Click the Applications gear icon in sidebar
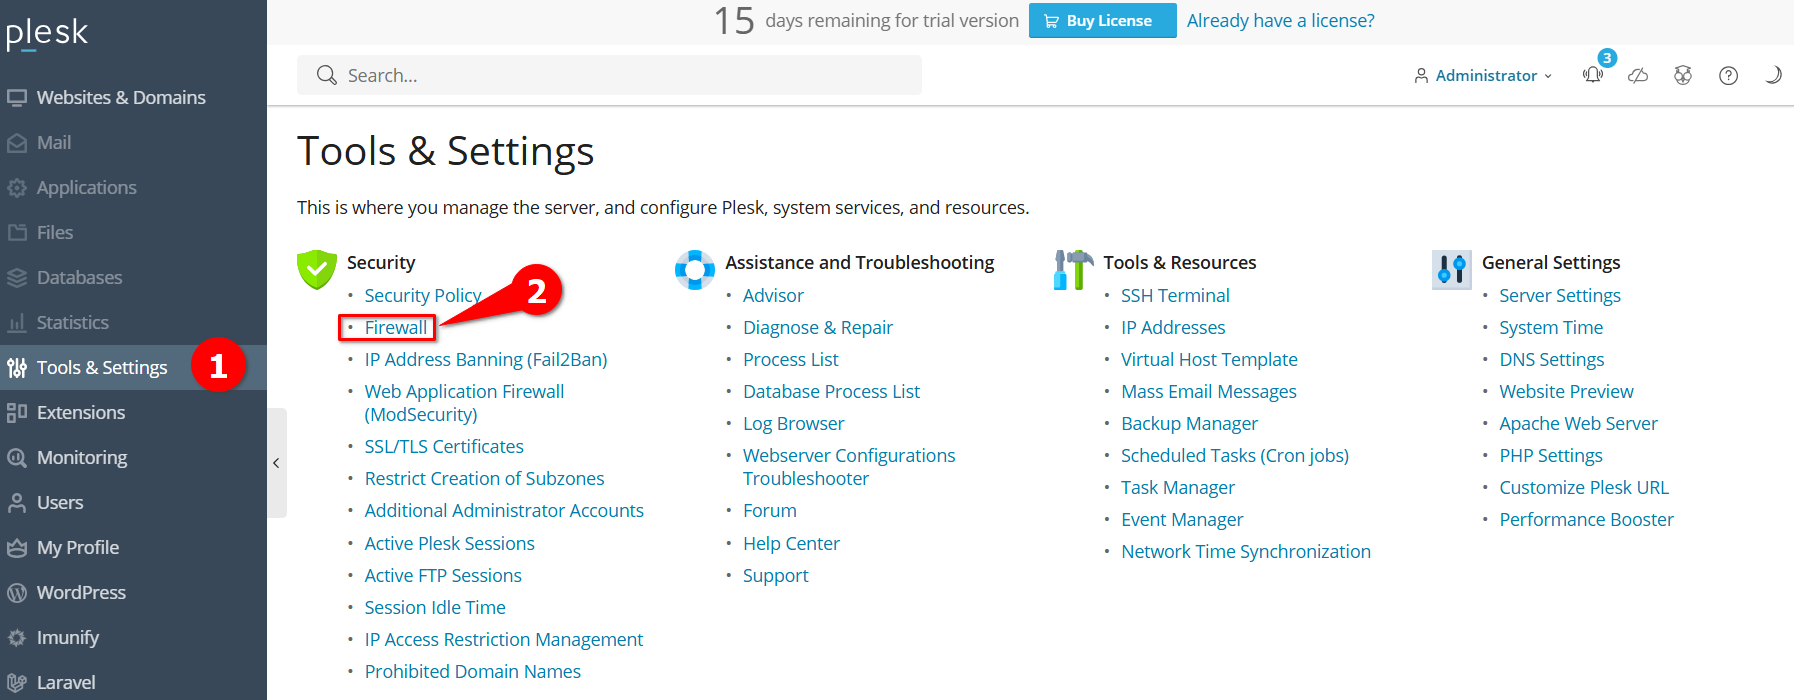This screenshot has height=700, width=1794. pyautogui.click(x=17, y=188)
